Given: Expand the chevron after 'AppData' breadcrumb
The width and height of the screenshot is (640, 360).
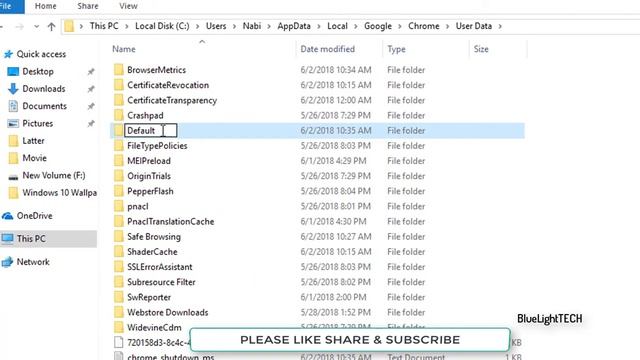Looking at the screenshot, I should click(319, 26).
